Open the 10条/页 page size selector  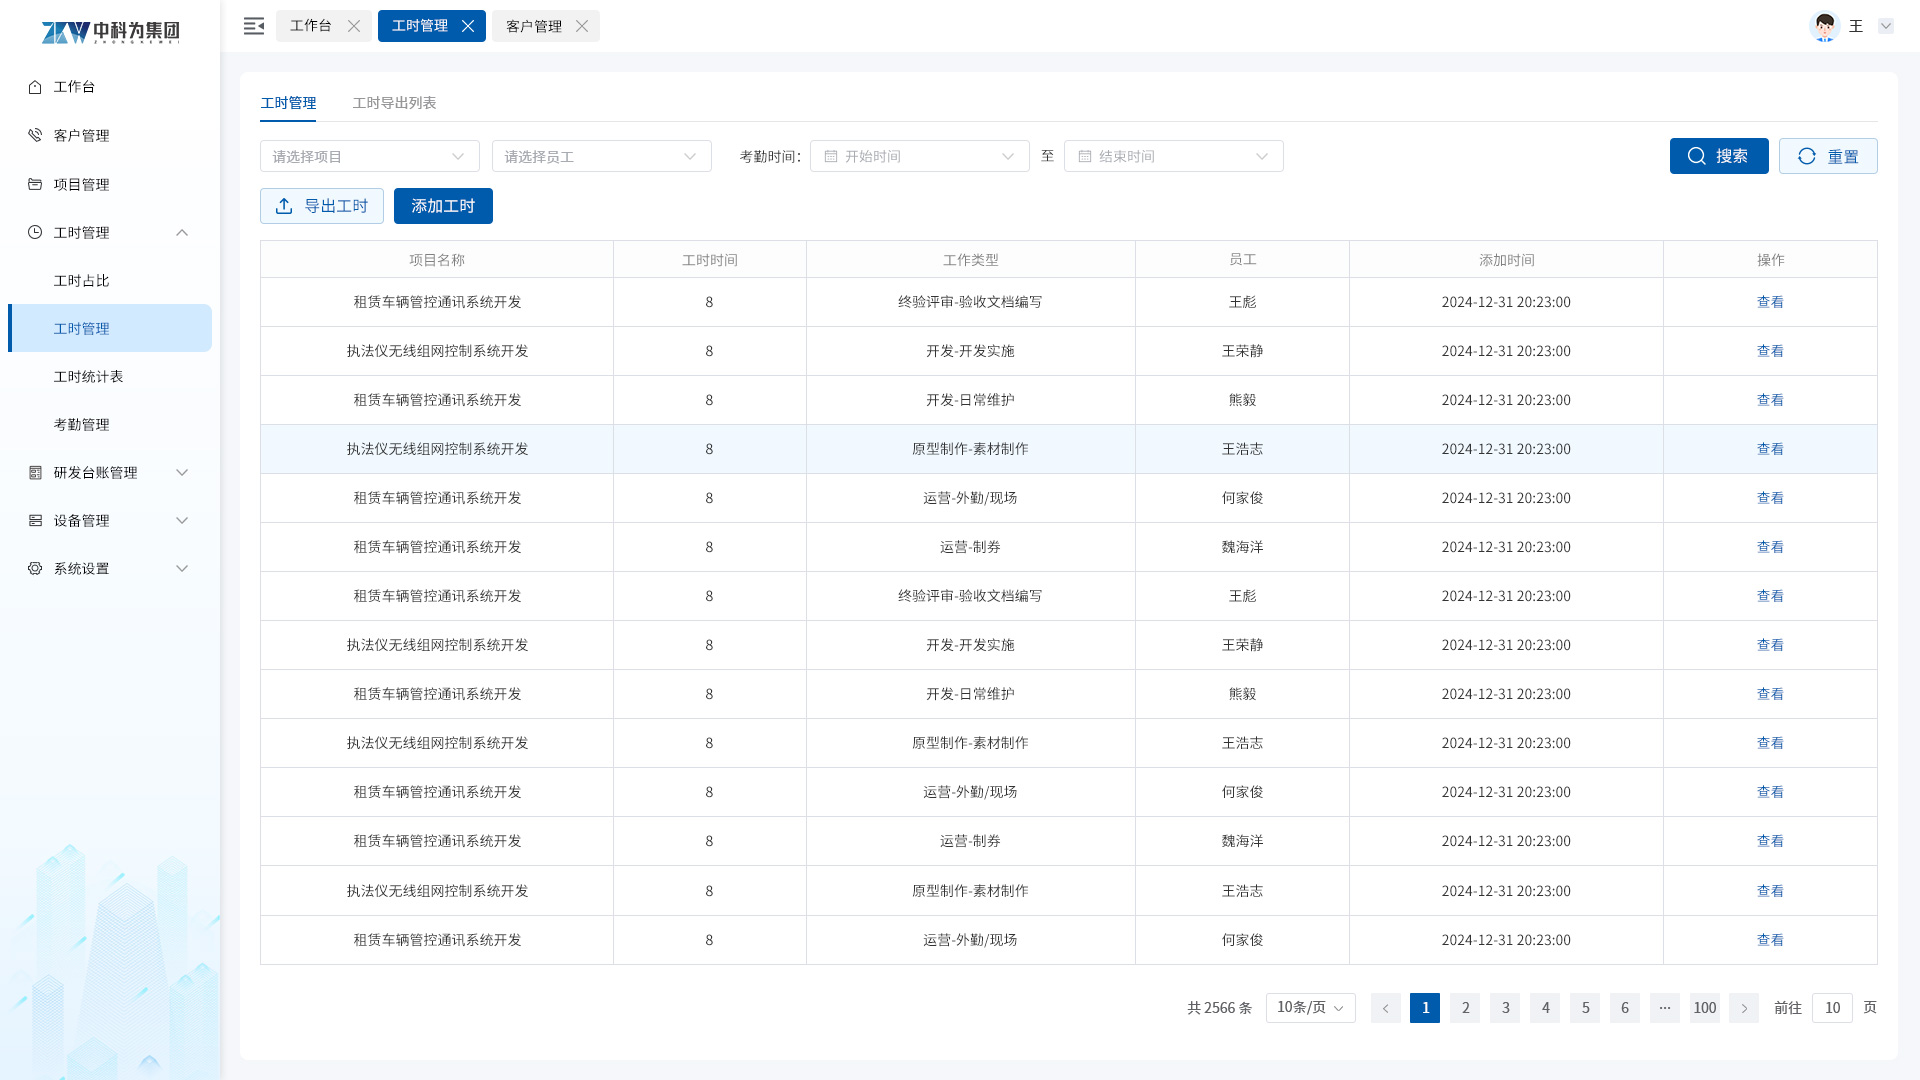pos(1310,1008)
